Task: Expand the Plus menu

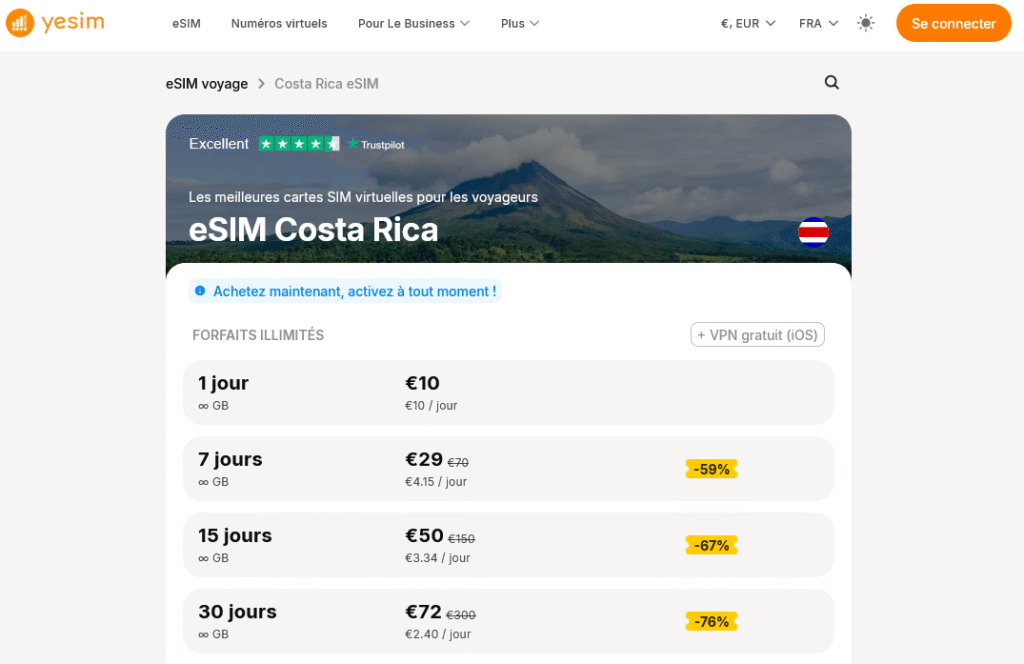Action: click(519, 23)
